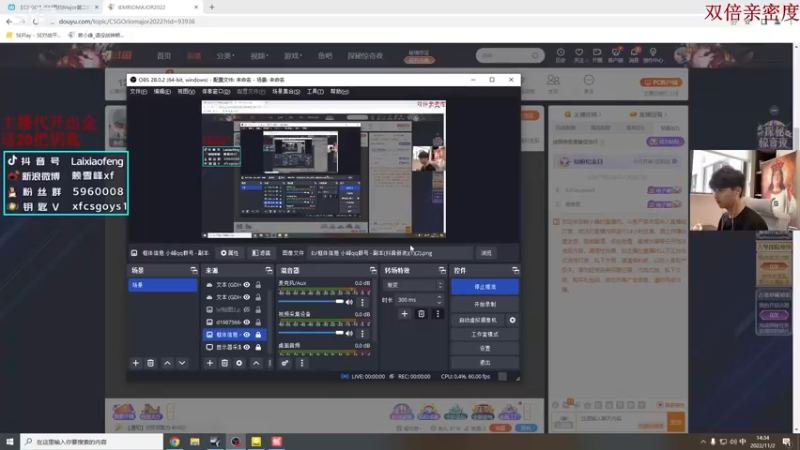The image size is (800, 450).
Task: Start the virtual camera button
Action: tap(478, 320)
